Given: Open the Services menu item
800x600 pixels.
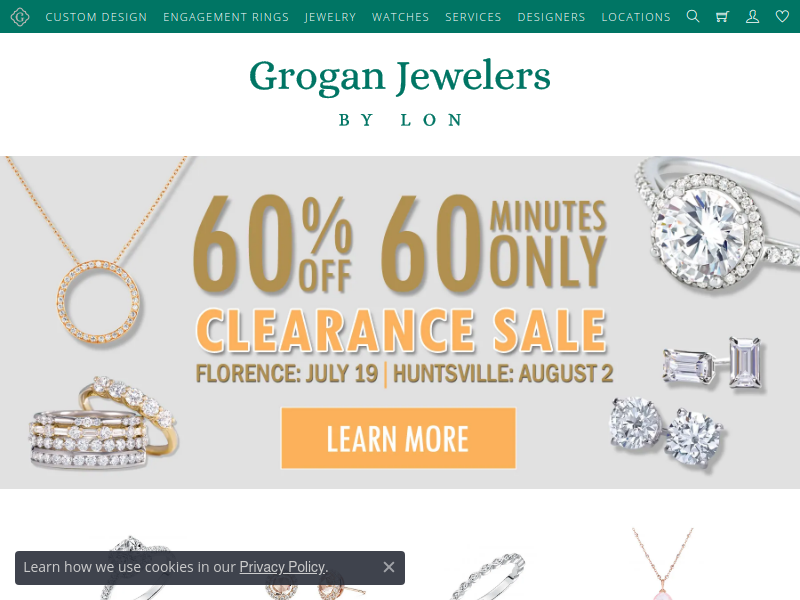Looking at the screenshot, I should point(473,17).
